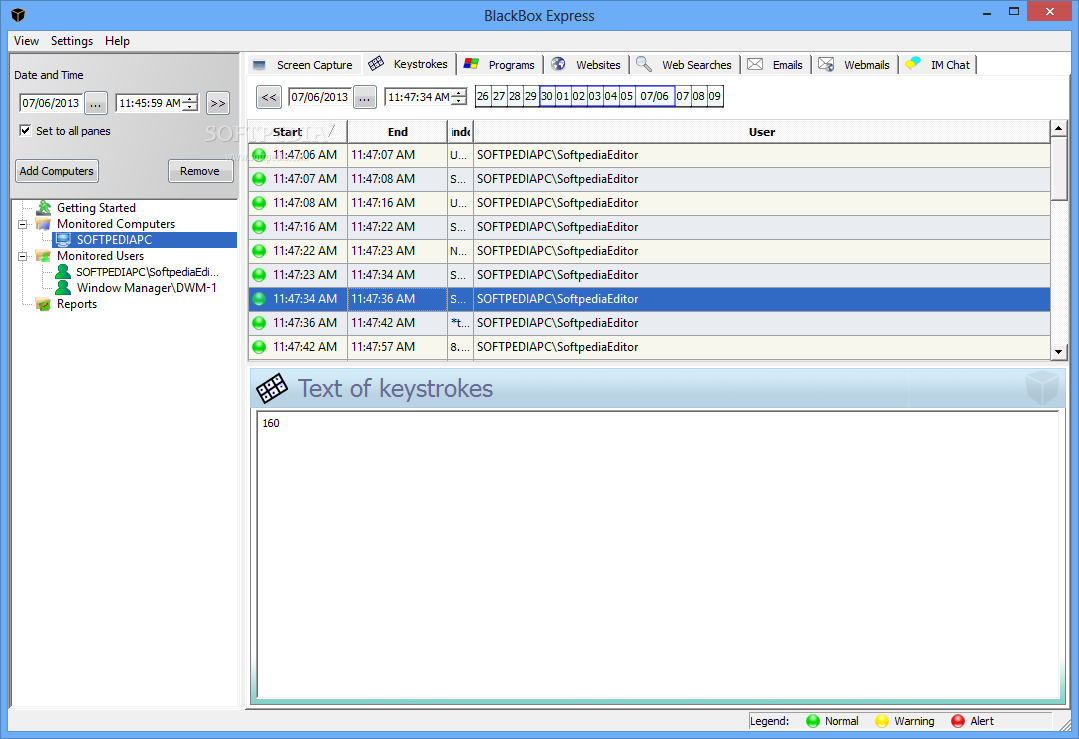1079x739 pixels.
Task: Switch to the Web Searches tab
Action: [x=685, y=65]
